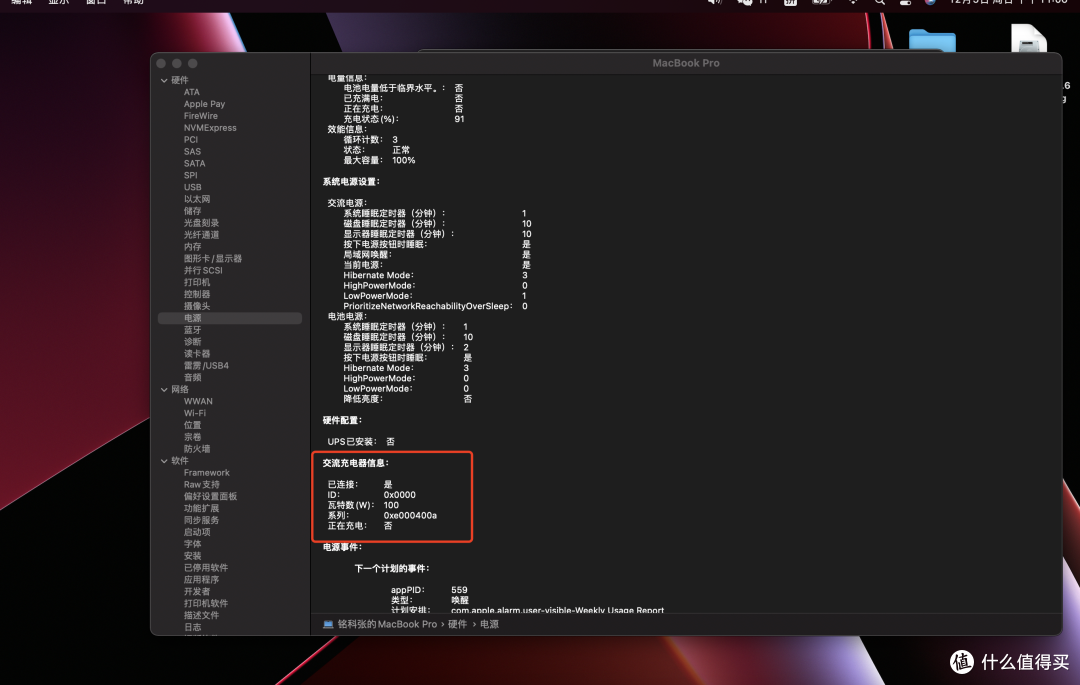Click the laptop icon in the path bar

point(328,624)
